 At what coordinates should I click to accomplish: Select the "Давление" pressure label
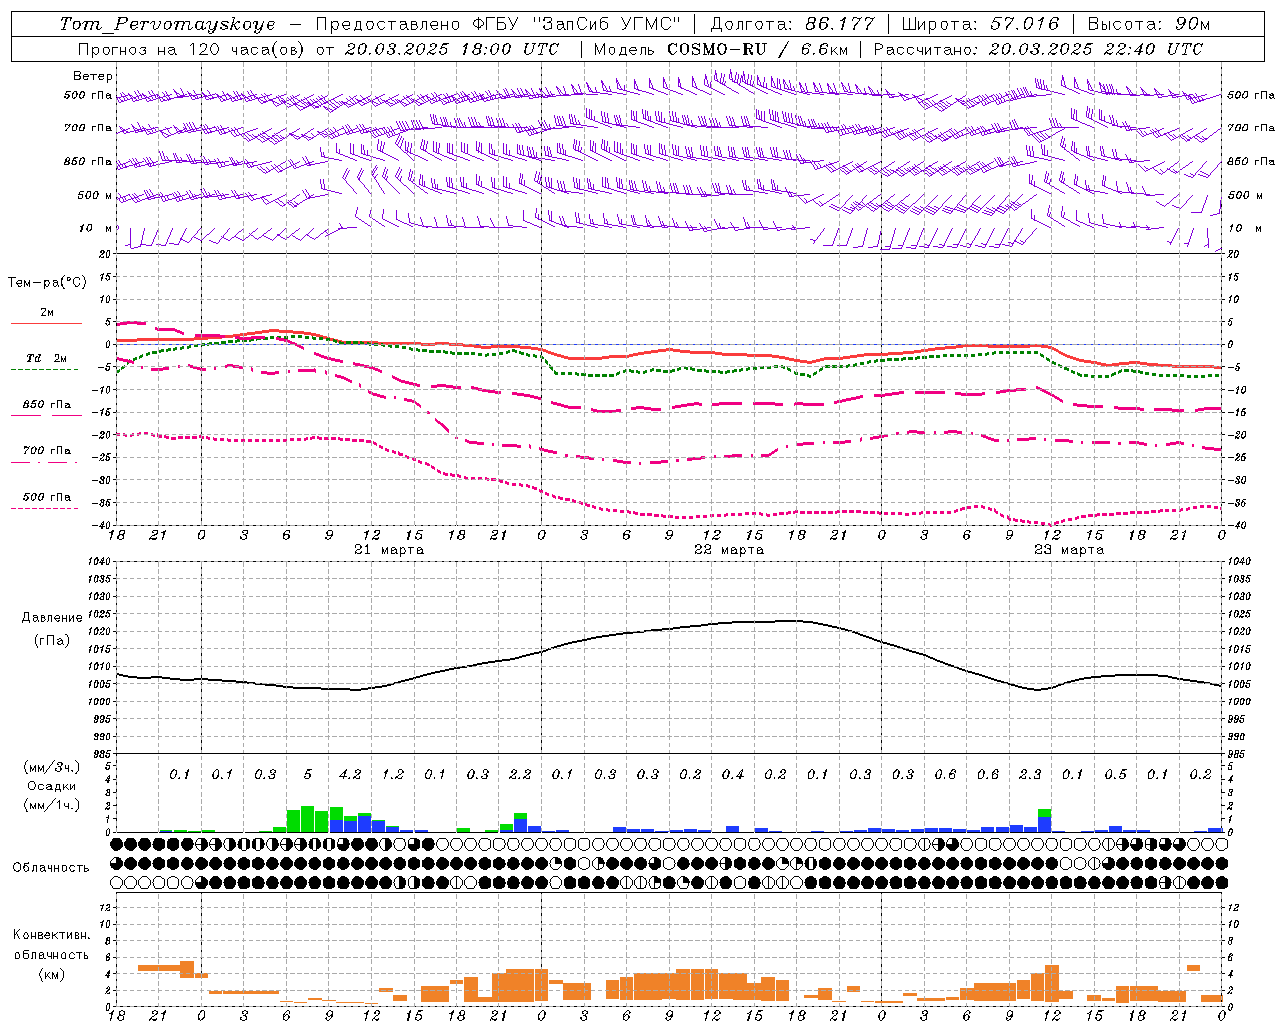52,618
